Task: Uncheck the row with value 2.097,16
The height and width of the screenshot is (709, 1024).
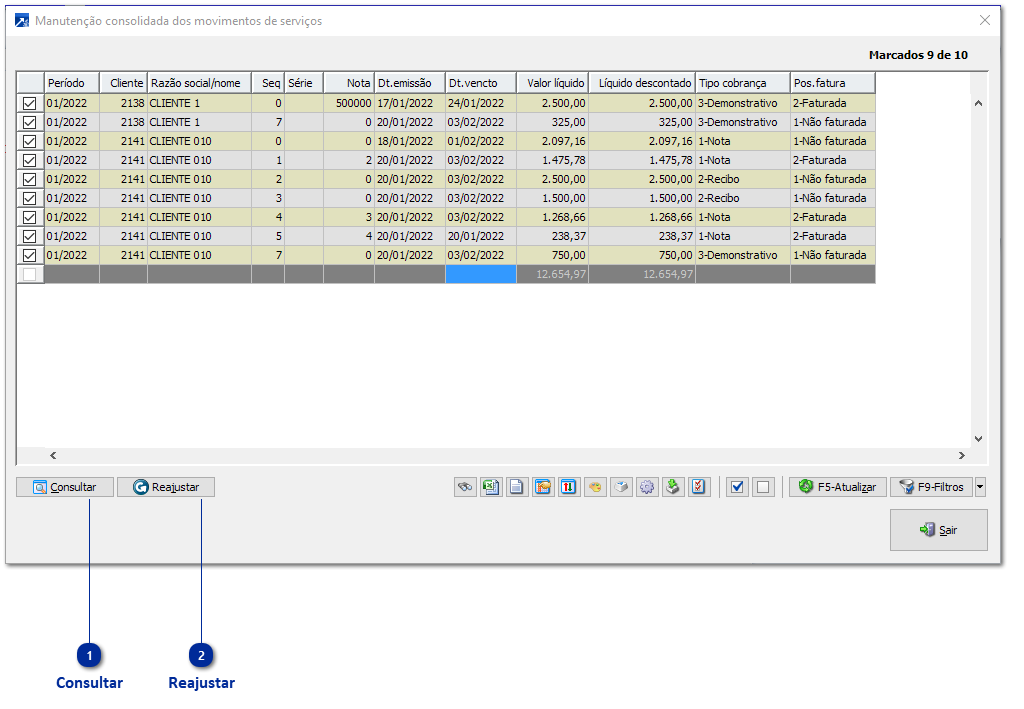Action: (29, 141)
